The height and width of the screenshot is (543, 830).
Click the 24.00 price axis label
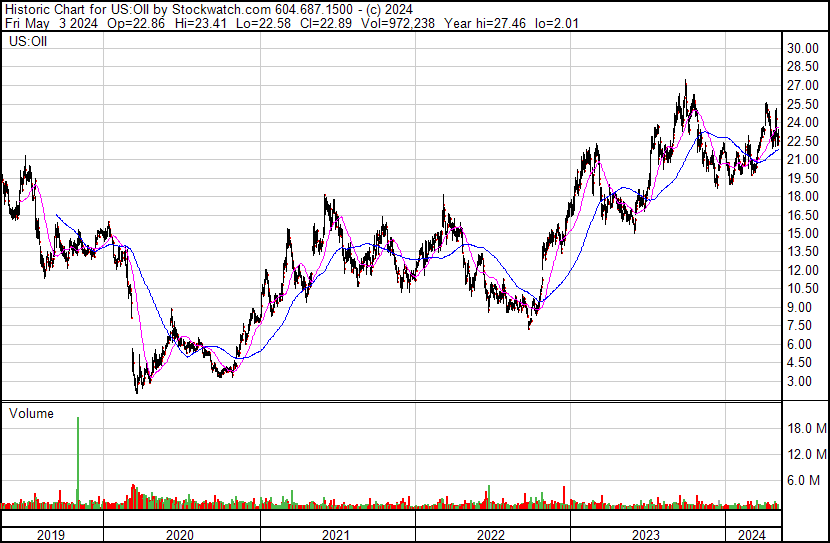coord(803,122)
